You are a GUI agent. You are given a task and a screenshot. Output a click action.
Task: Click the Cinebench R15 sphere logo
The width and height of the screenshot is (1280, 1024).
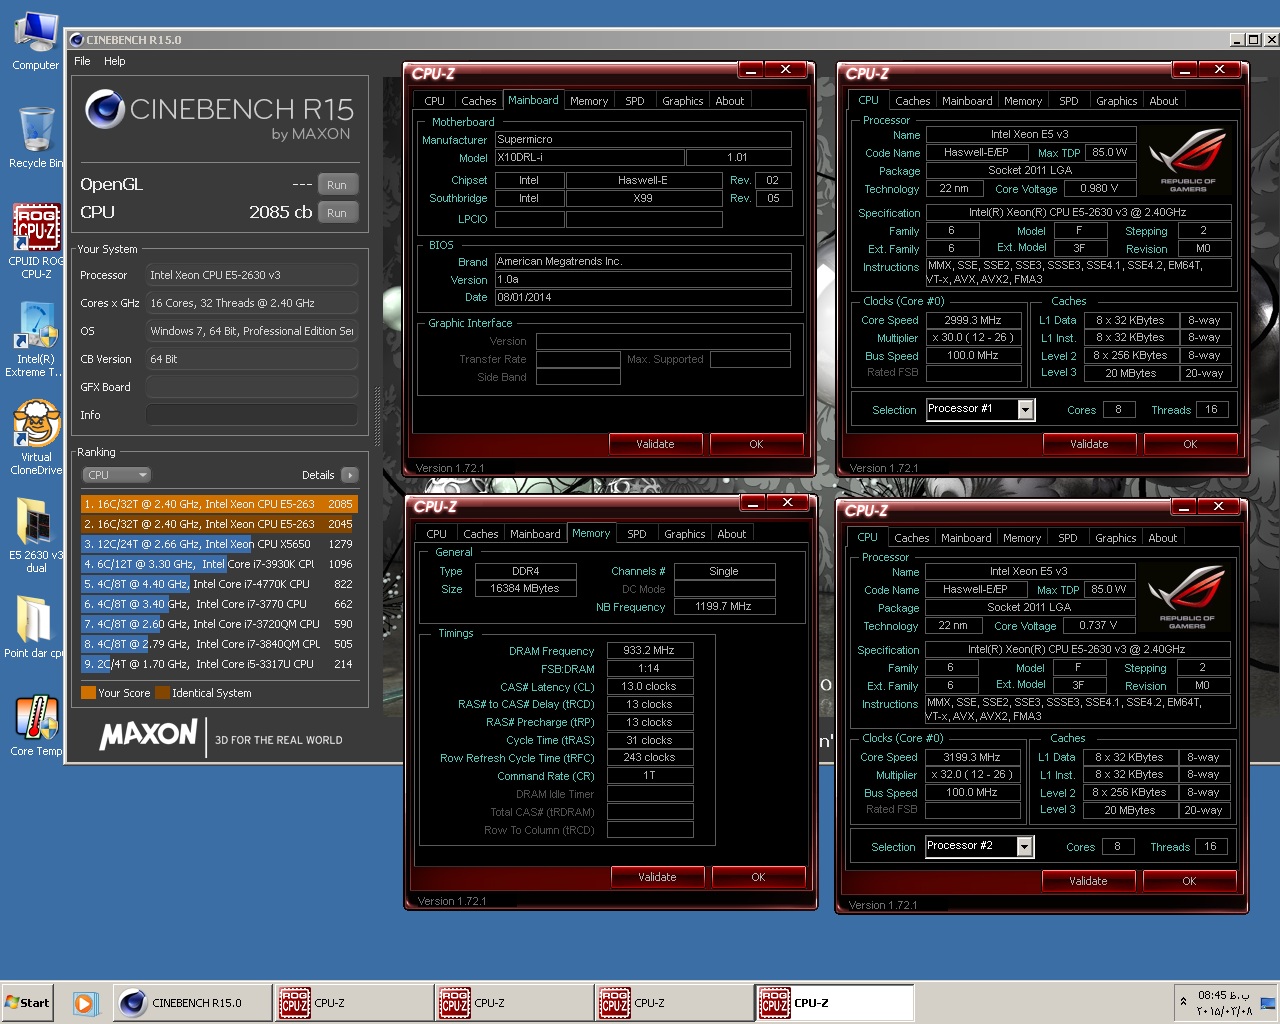[105, 110]
